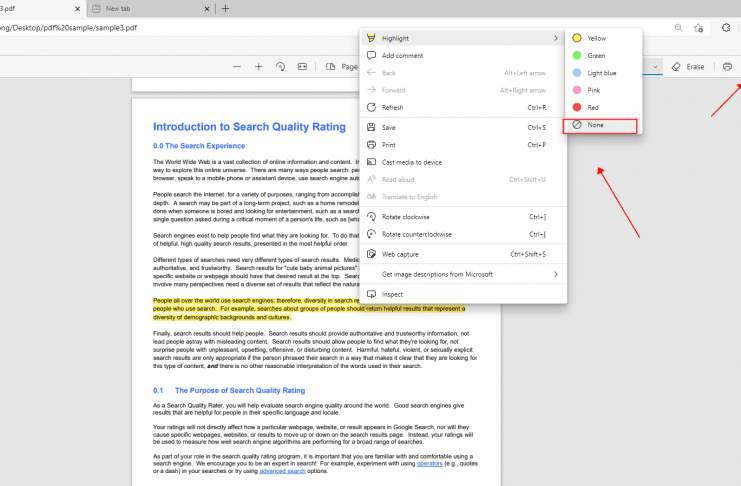Viewport: 741px width, 486px height.
Task: Click the yellow highlighted paragraph text
Action: point(309,309)
